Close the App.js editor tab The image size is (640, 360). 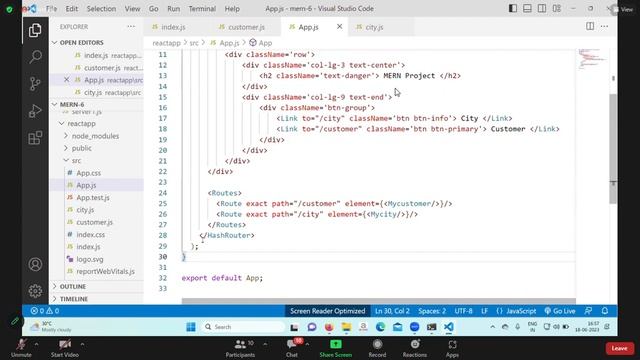pos(339,27)
